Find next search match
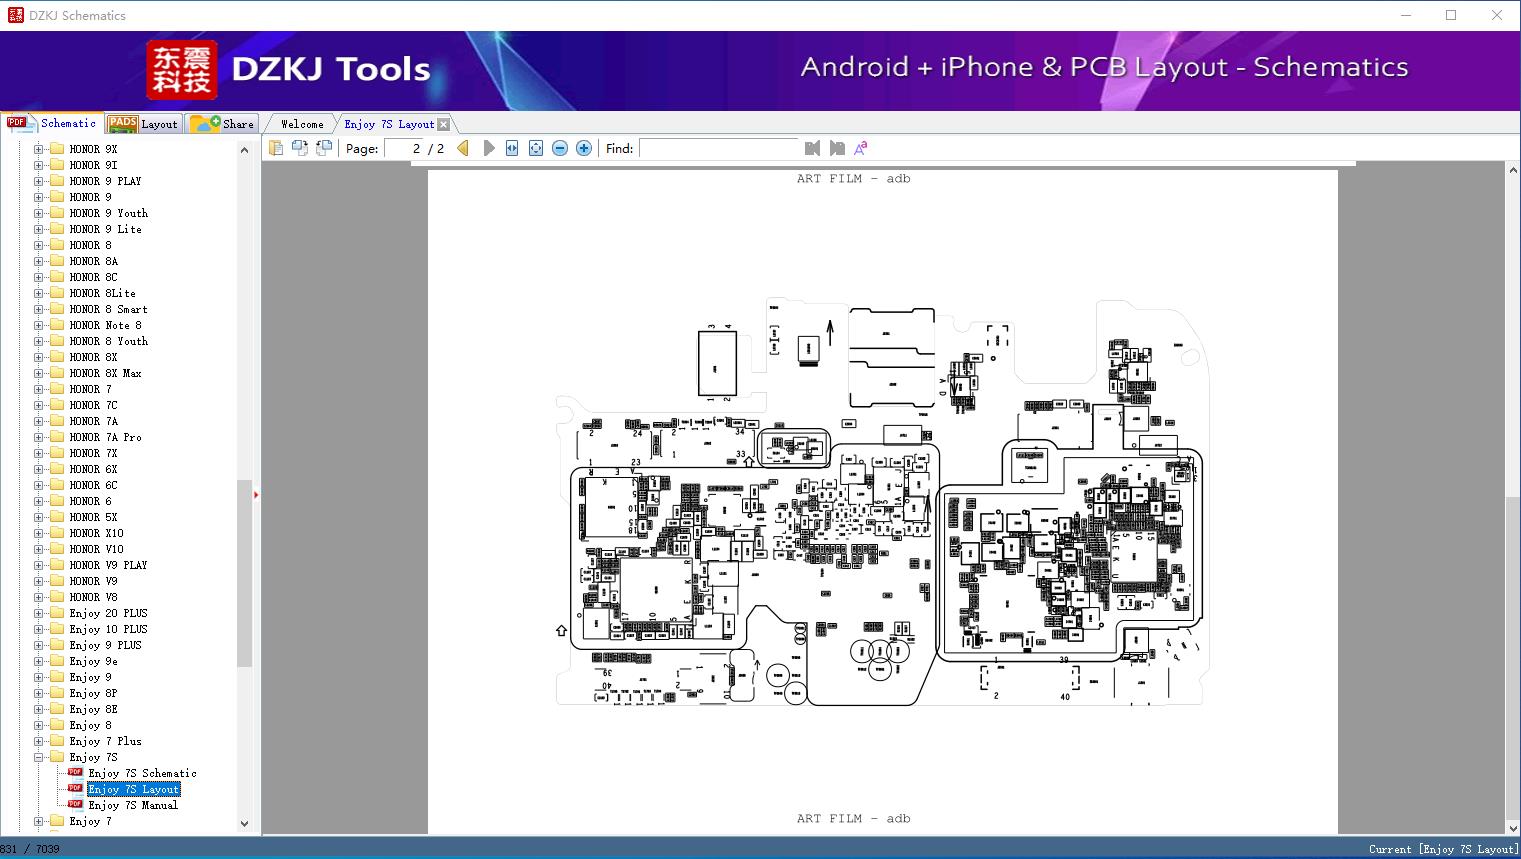The height and width of the screenshot is (859, 1521). point(837,148)
